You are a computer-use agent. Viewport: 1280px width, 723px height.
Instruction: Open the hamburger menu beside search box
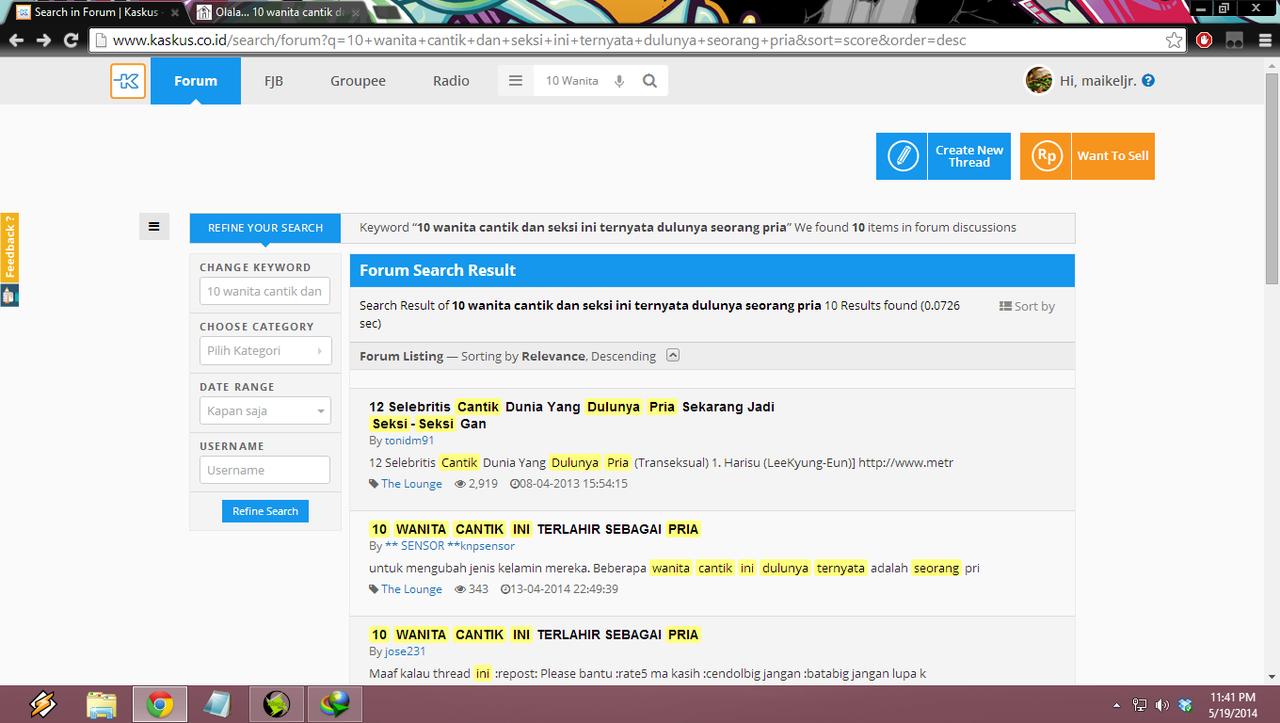(x=516, y=81)
